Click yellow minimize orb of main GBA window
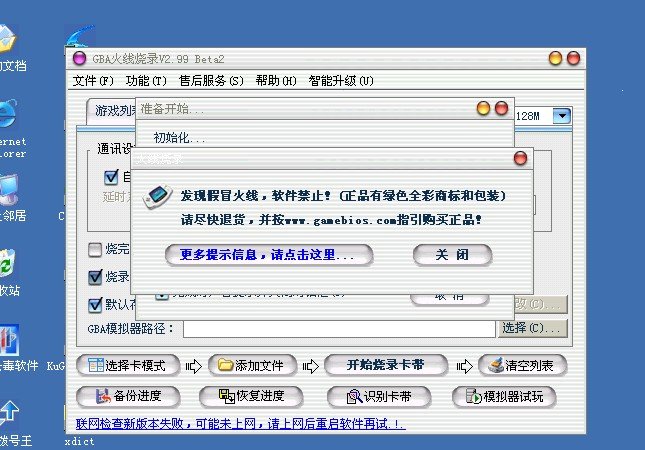This screenshot has height=450, width=645. 555,58
